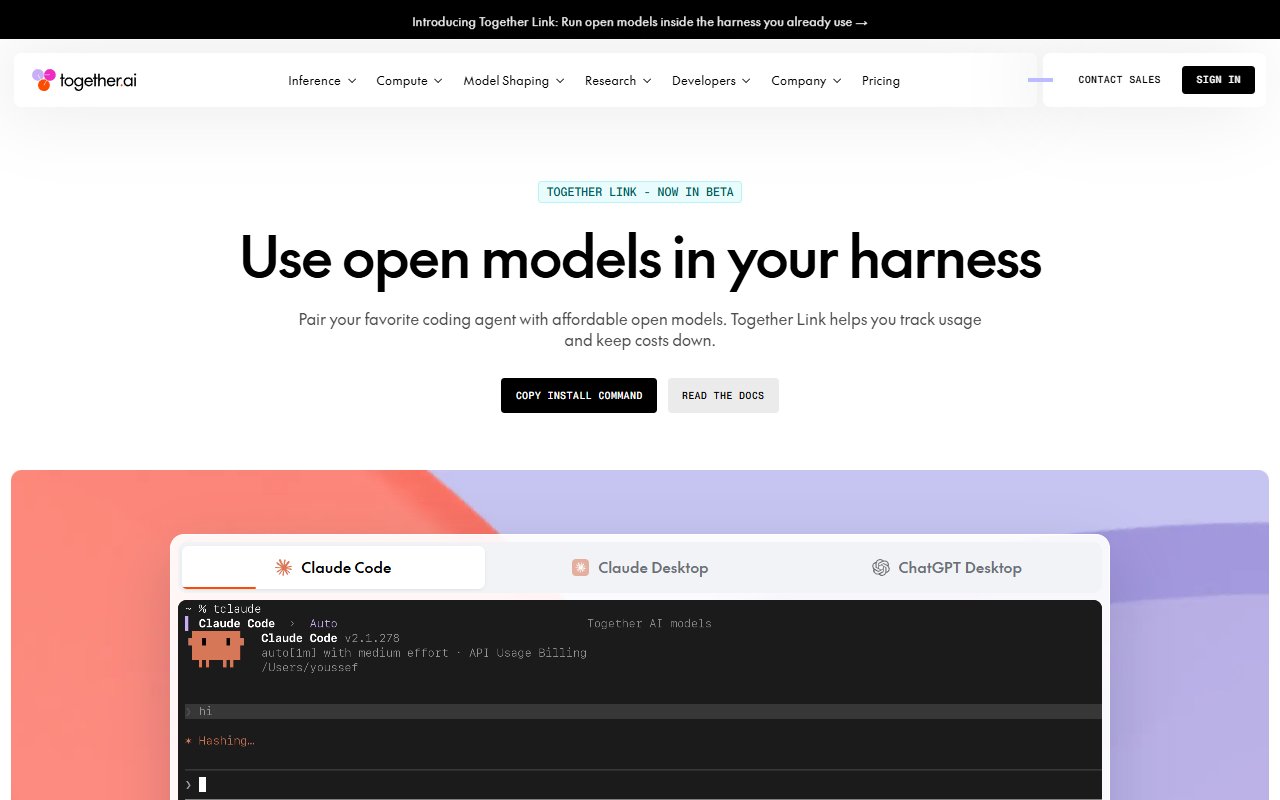The image size is (1280, 800).
Task: Click the '% tclaude' command line text
Action: click(229, 608)
